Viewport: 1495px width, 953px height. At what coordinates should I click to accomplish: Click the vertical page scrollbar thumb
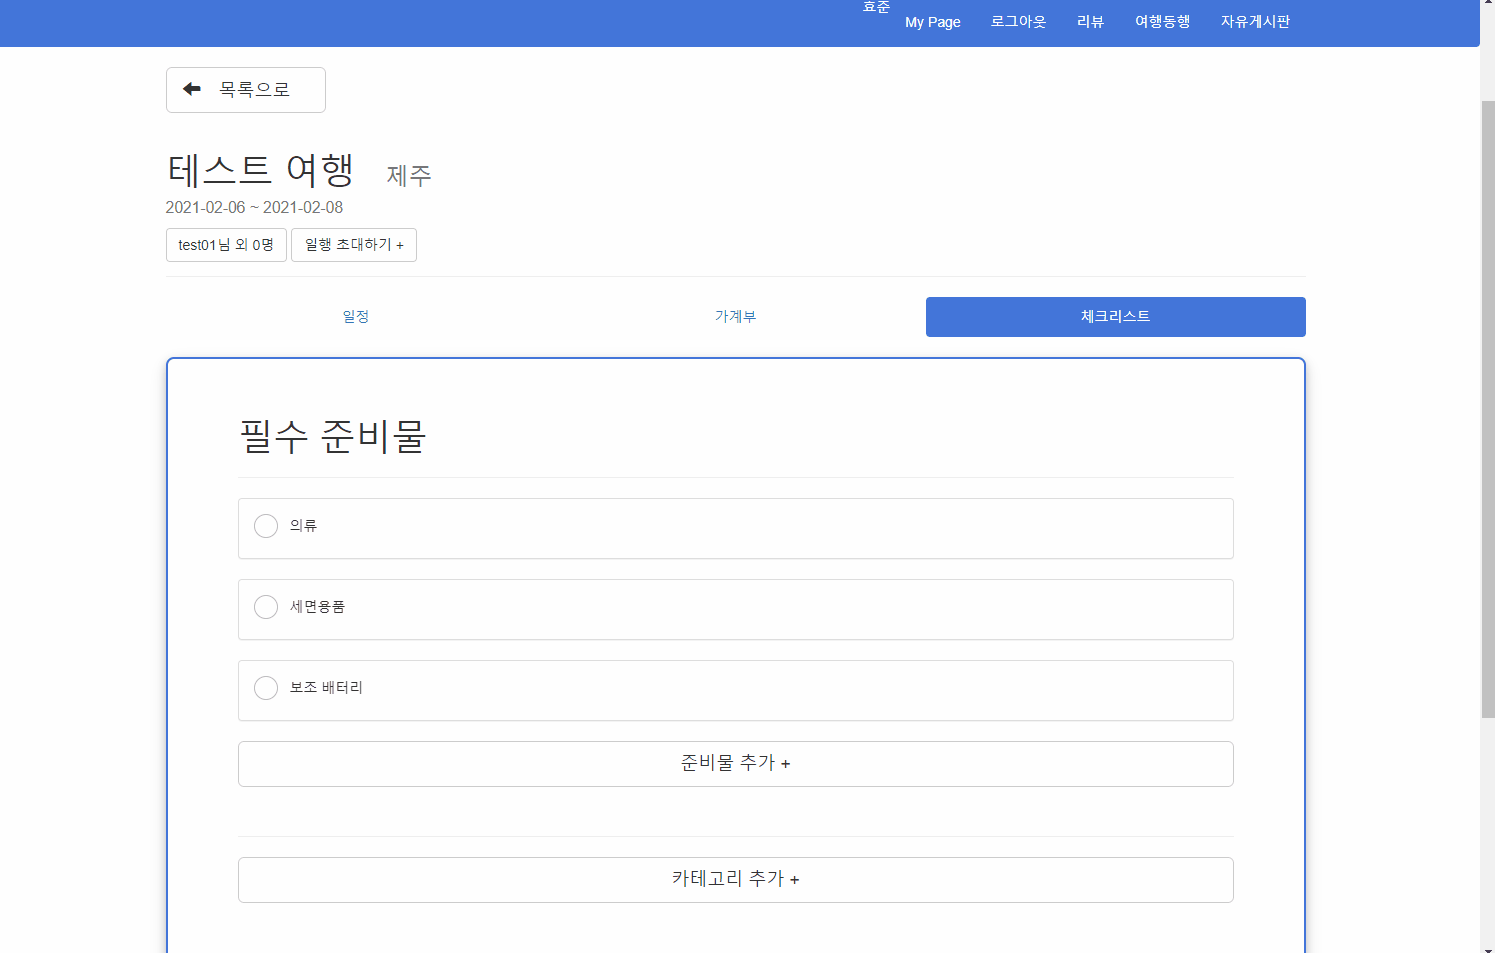click(1488, 409)
